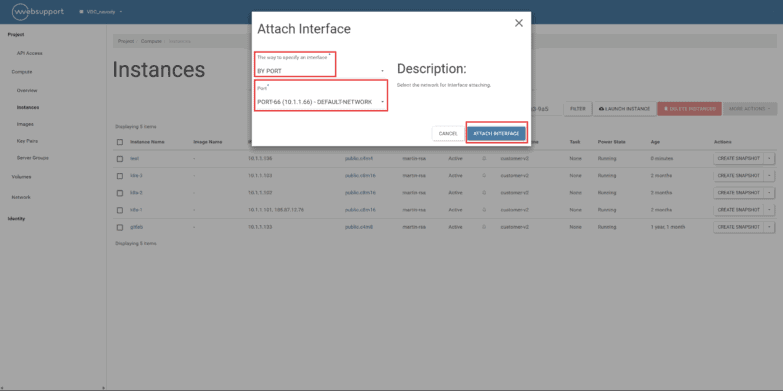Expand Network section in sidebar
Image resolution: width=783 pixels, height=391 pixels.
point(21,197)
